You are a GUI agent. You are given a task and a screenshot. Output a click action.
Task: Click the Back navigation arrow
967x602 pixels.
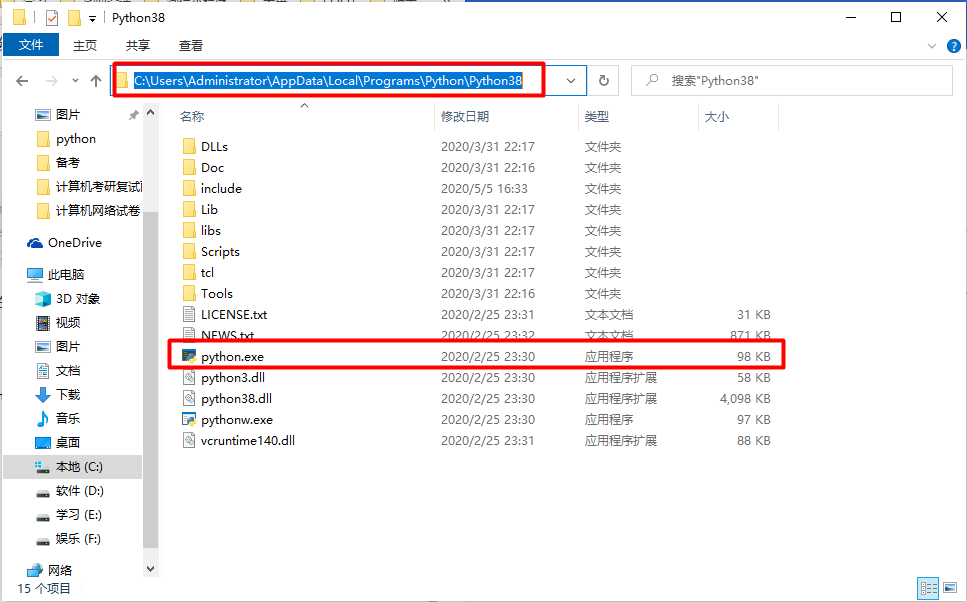pyautogui.click(x=22, y=81)
